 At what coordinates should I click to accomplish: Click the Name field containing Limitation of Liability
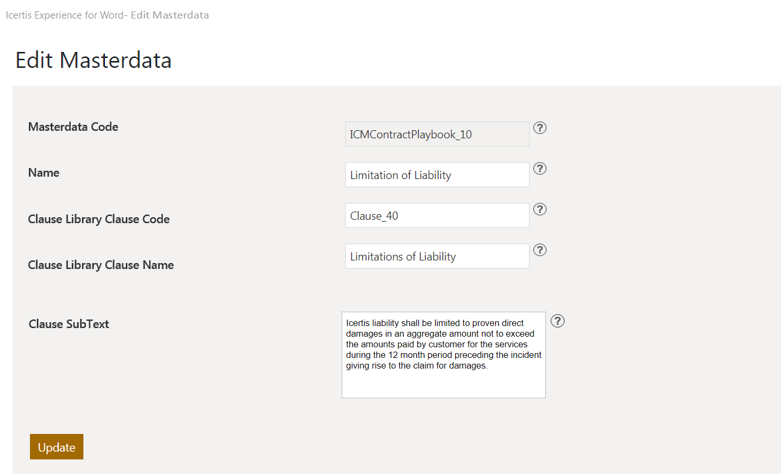click(437, 175)
